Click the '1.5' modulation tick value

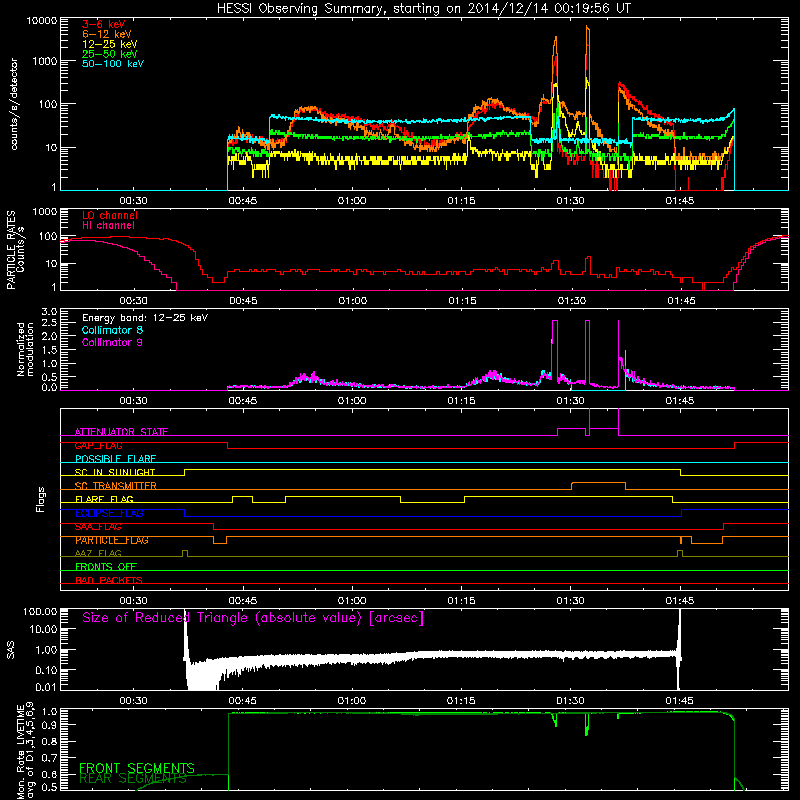click(x=49, y=350)
